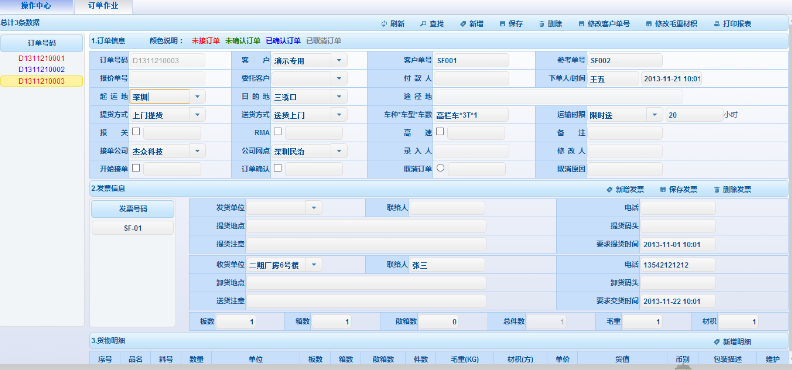This screenshot has width=792, height=370.
Task: Enable the 订单确认 order confirm checkbox
Action: tap(278, 168)
